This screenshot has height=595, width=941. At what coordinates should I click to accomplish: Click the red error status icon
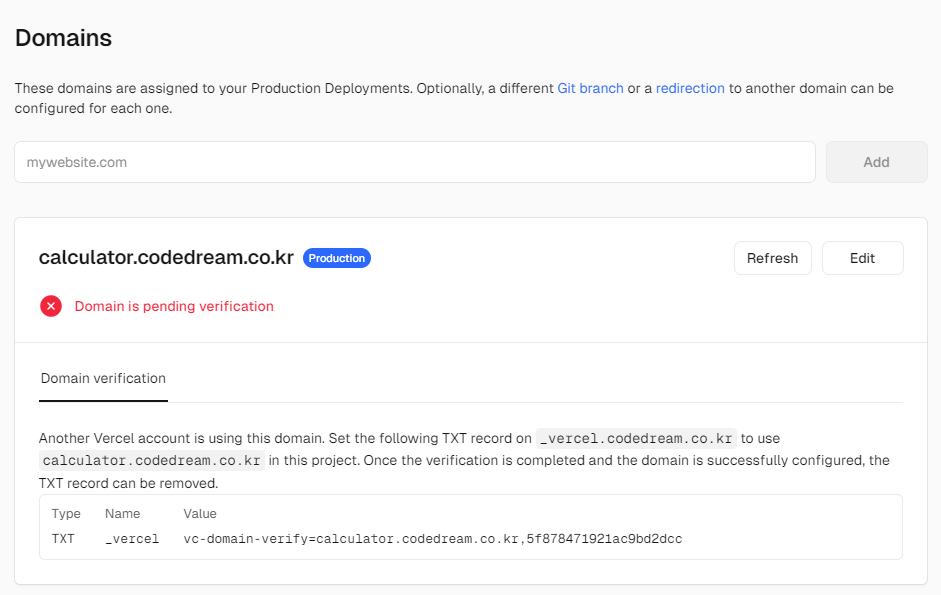pos(51,306)
